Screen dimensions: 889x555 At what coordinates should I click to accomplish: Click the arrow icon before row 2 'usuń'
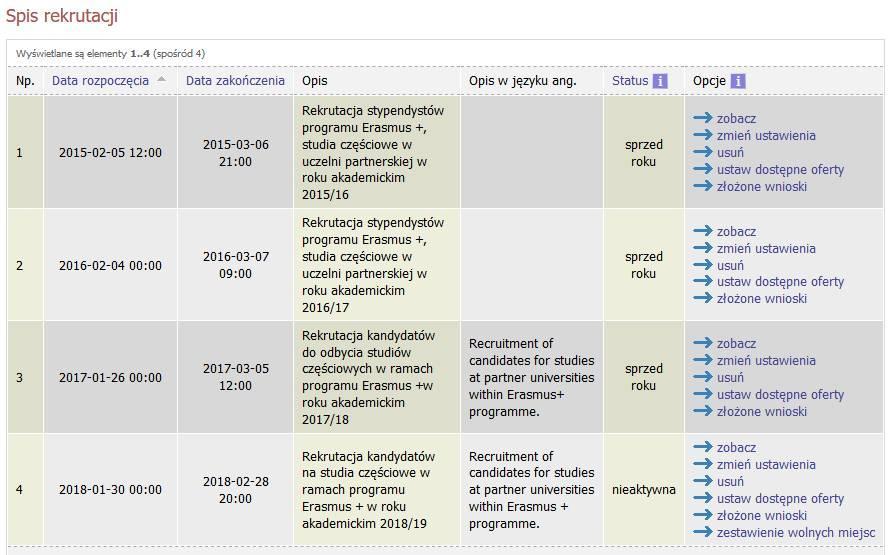point(702,264)
